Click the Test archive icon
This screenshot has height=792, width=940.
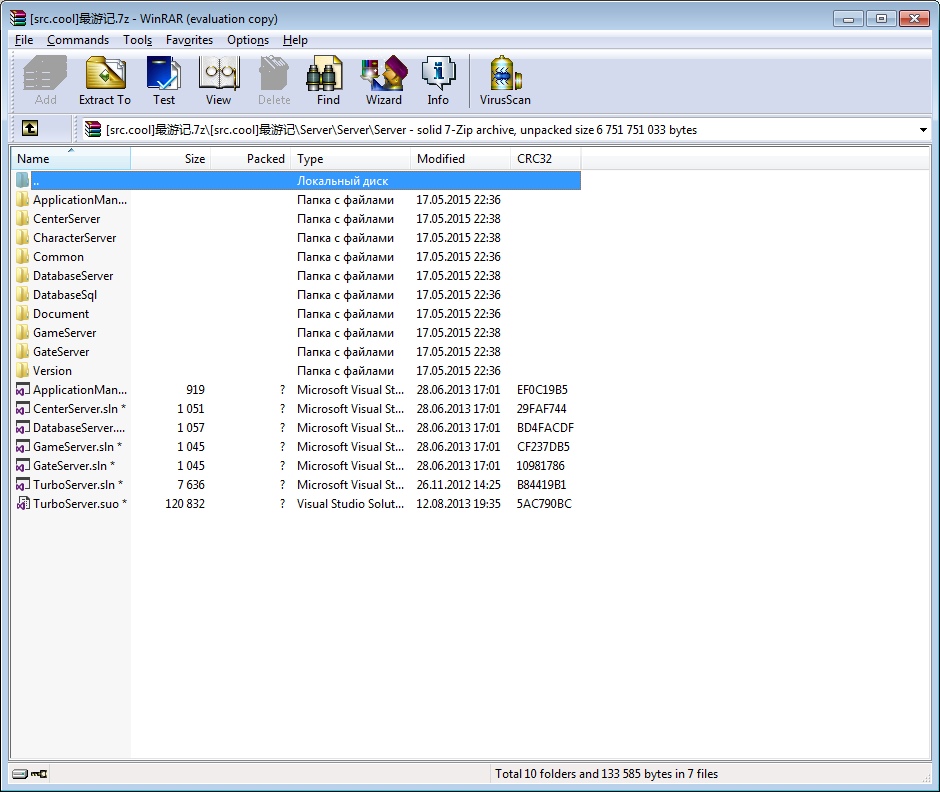(163, 80)
